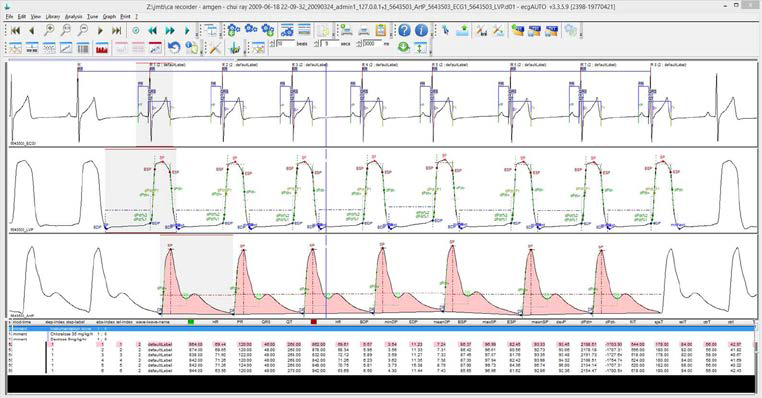Click the green round download arrow icon
This screenshot has height=398, width=762.
(x=403, y=47)
